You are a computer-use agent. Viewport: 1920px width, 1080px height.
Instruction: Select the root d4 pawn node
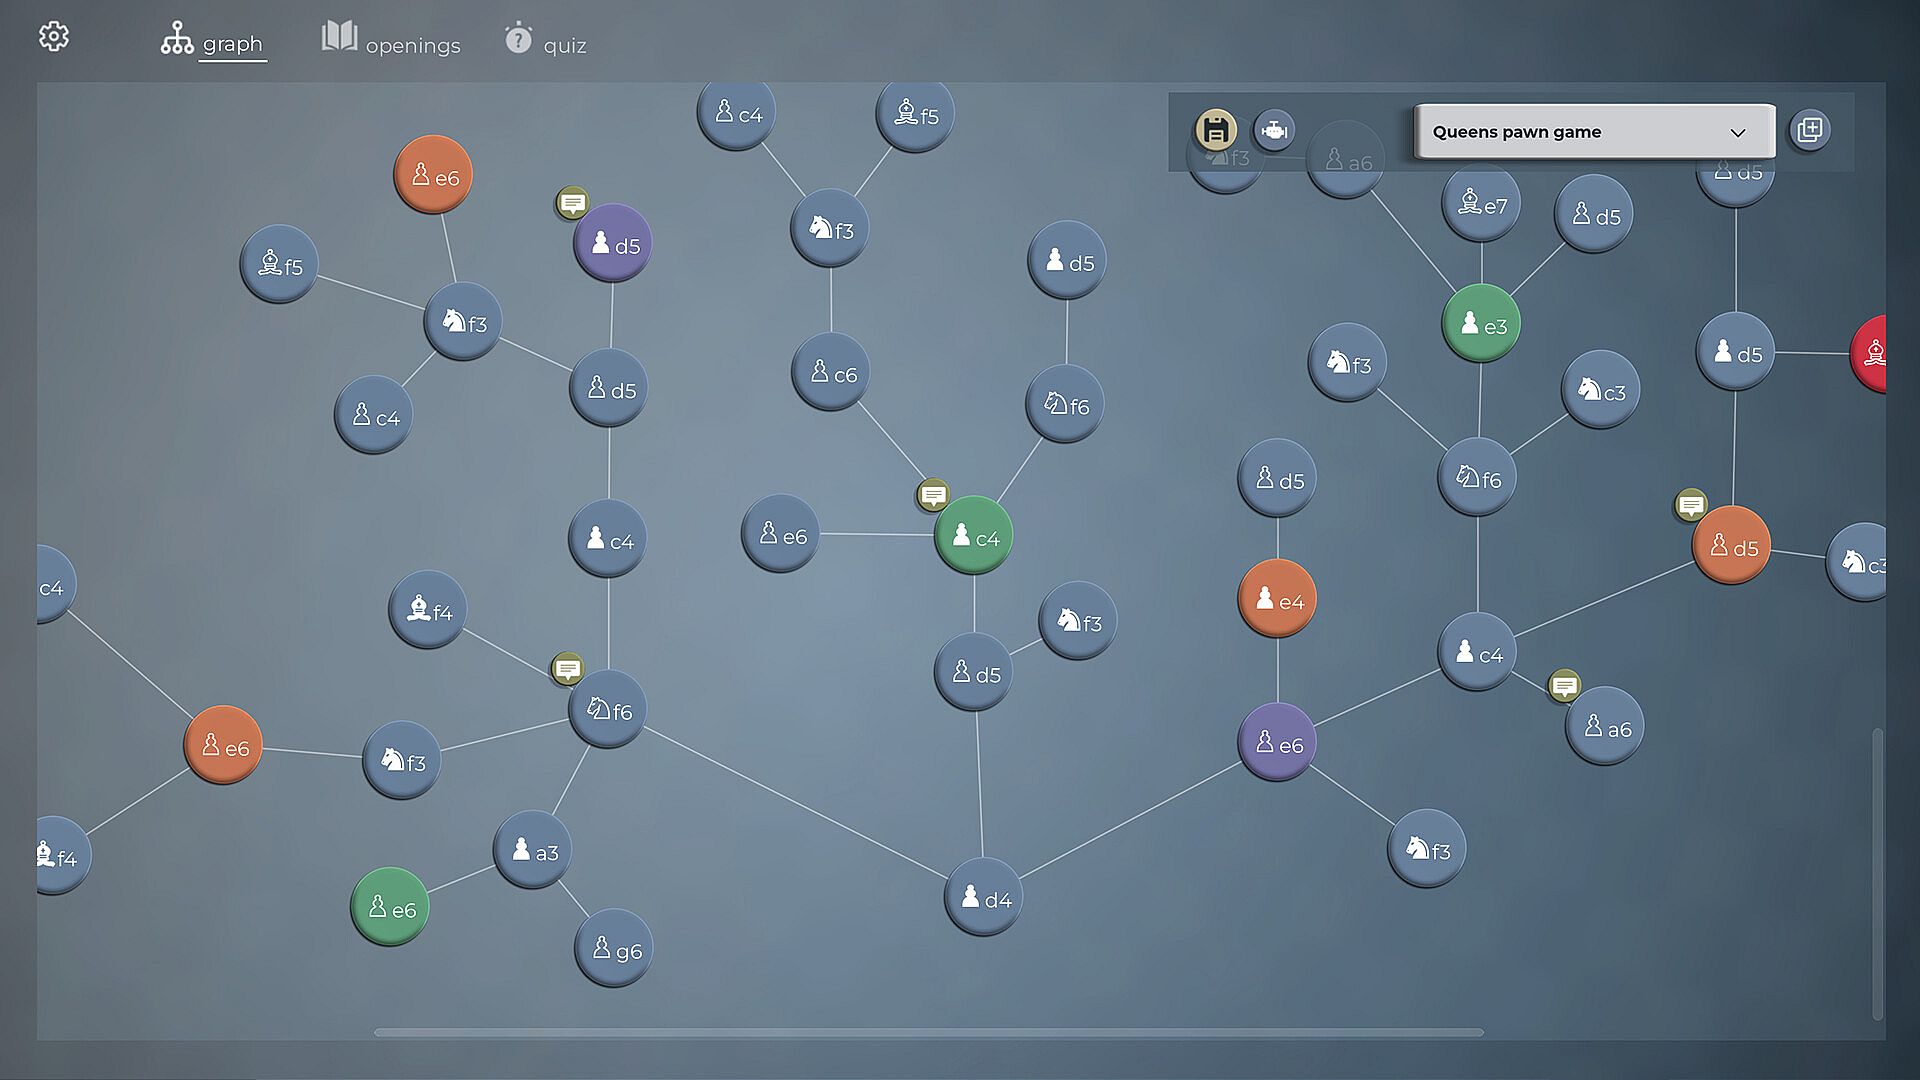[x=983, y=897]
